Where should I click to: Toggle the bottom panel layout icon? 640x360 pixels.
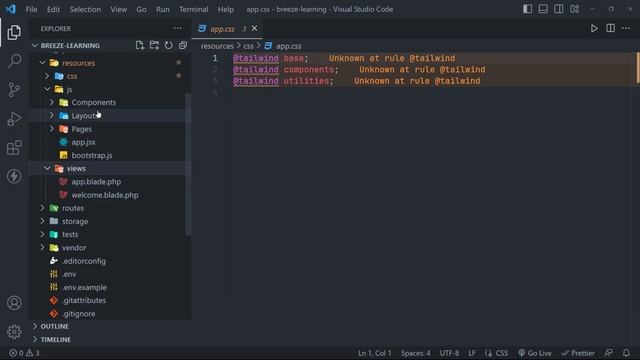543,9
